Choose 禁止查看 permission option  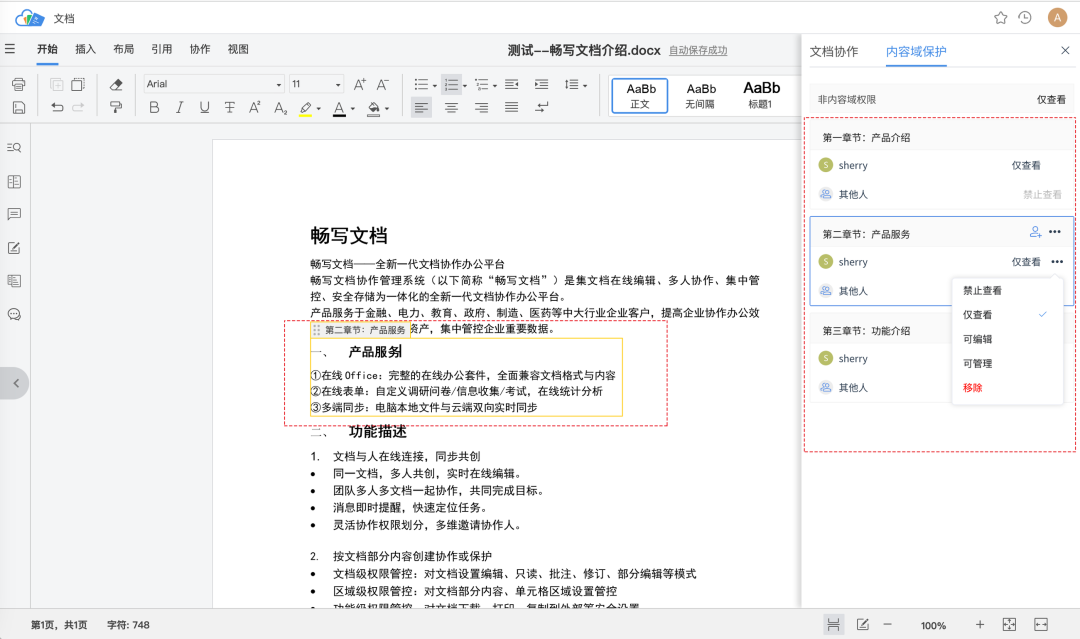(x=1007, y=291)
